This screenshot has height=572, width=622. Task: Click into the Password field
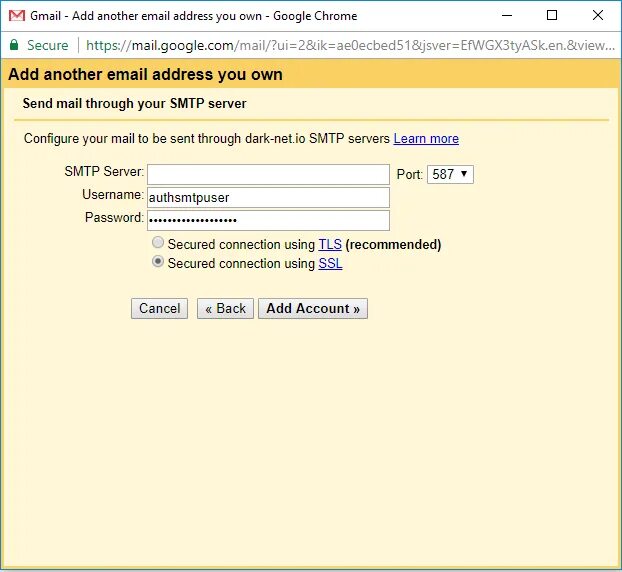click(x=268, y=220)
